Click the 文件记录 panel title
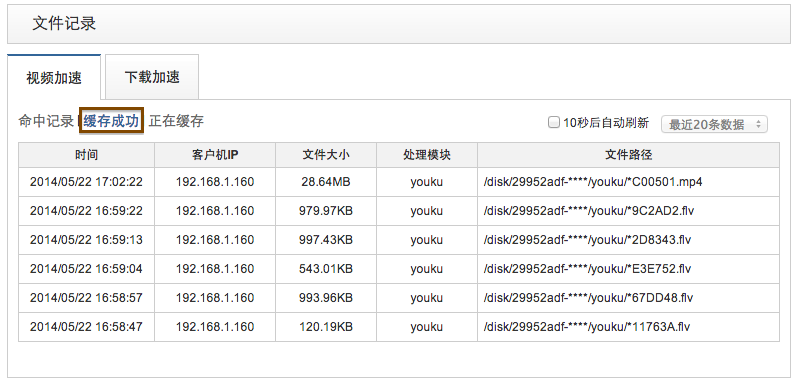Image resolution: width=802 pixels, height=387 pixels. click(x=64, y=24)
